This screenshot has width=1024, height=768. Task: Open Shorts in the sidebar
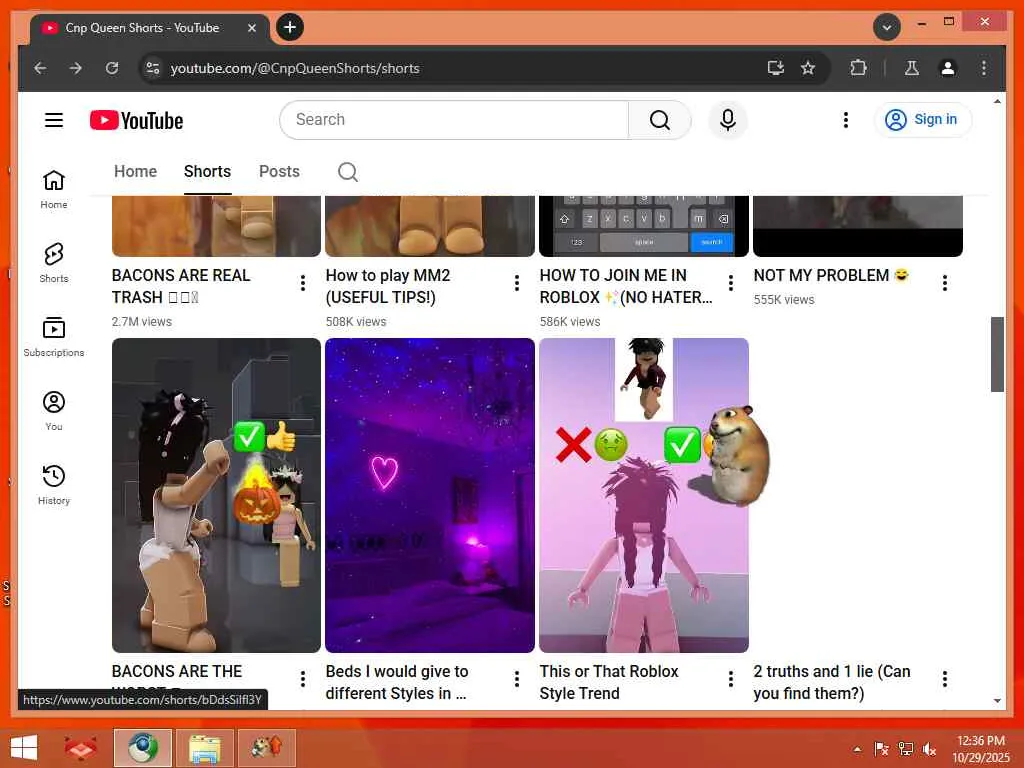coord(54,263)
